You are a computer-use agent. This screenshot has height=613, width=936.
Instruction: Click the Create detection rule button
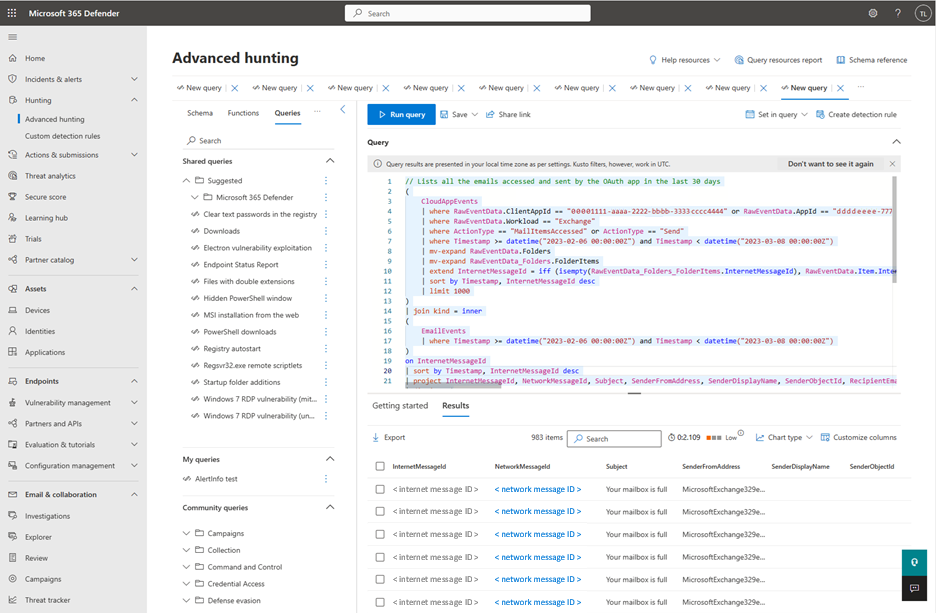click(855, 115)
